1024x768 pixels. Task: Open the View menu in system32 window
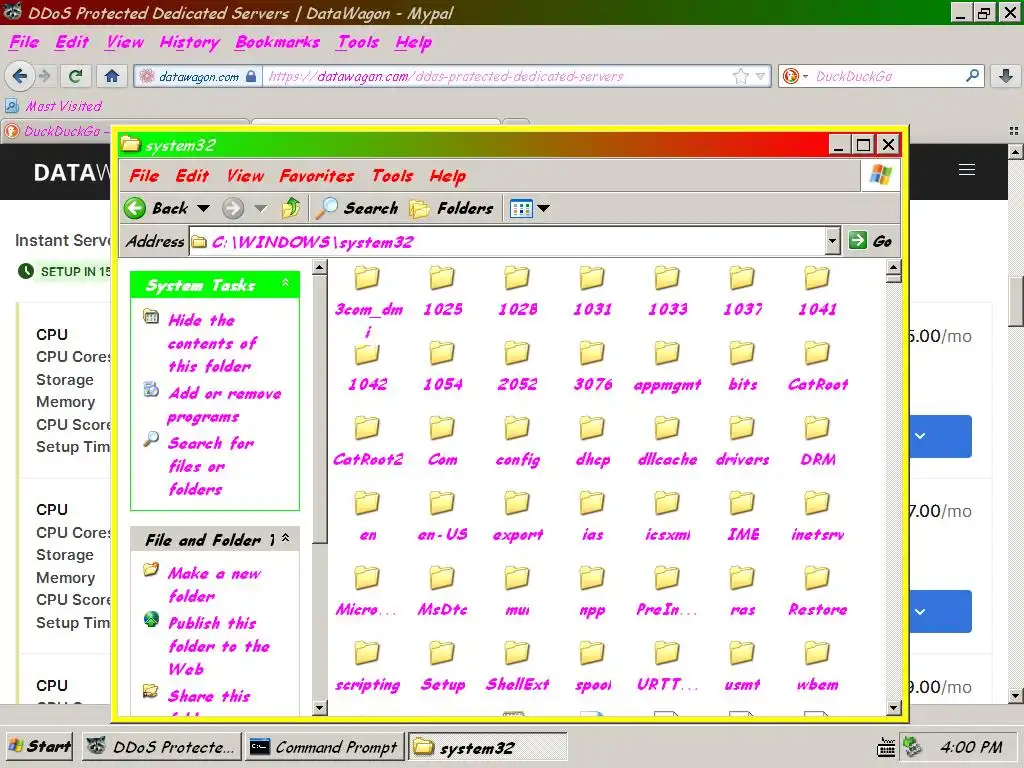pyautogui.click(x=245, y=176)
